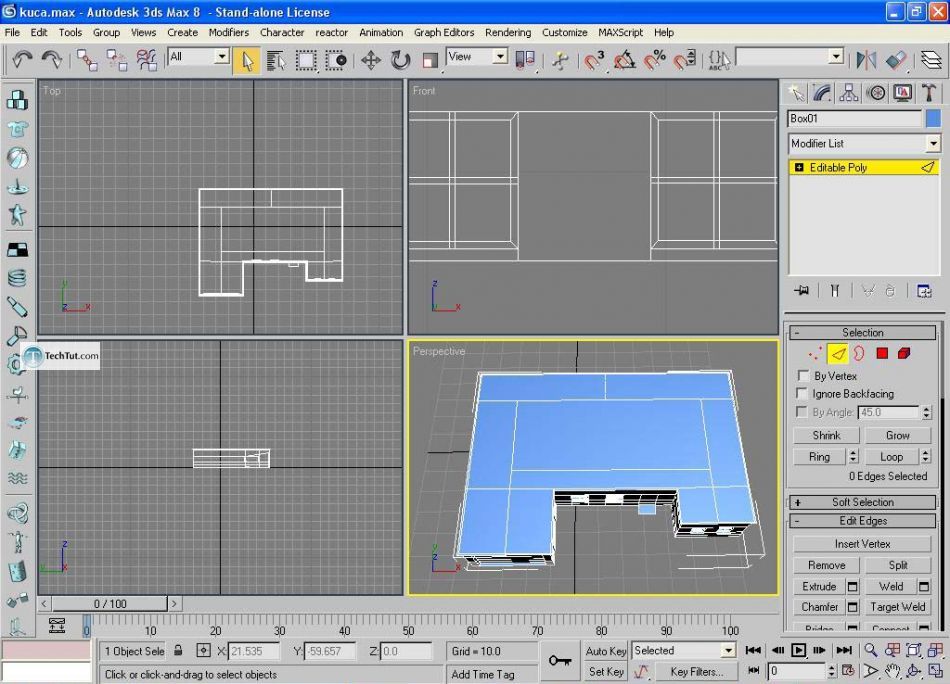Open the Layer Manager icon
Screen dimensions: 950x684
[931, 60]
